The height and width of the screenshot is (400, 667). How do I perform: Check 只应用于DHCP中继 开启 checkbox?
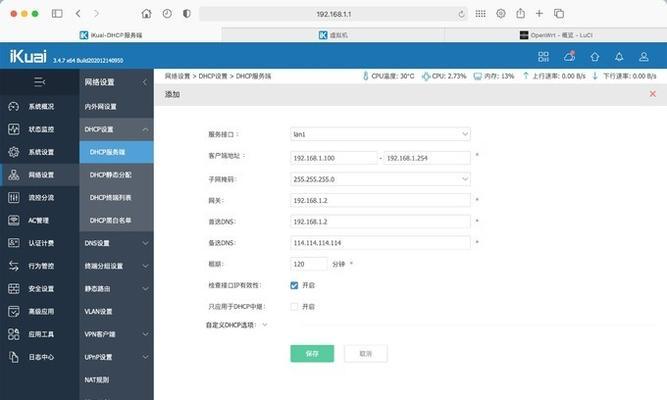[294, 306]
